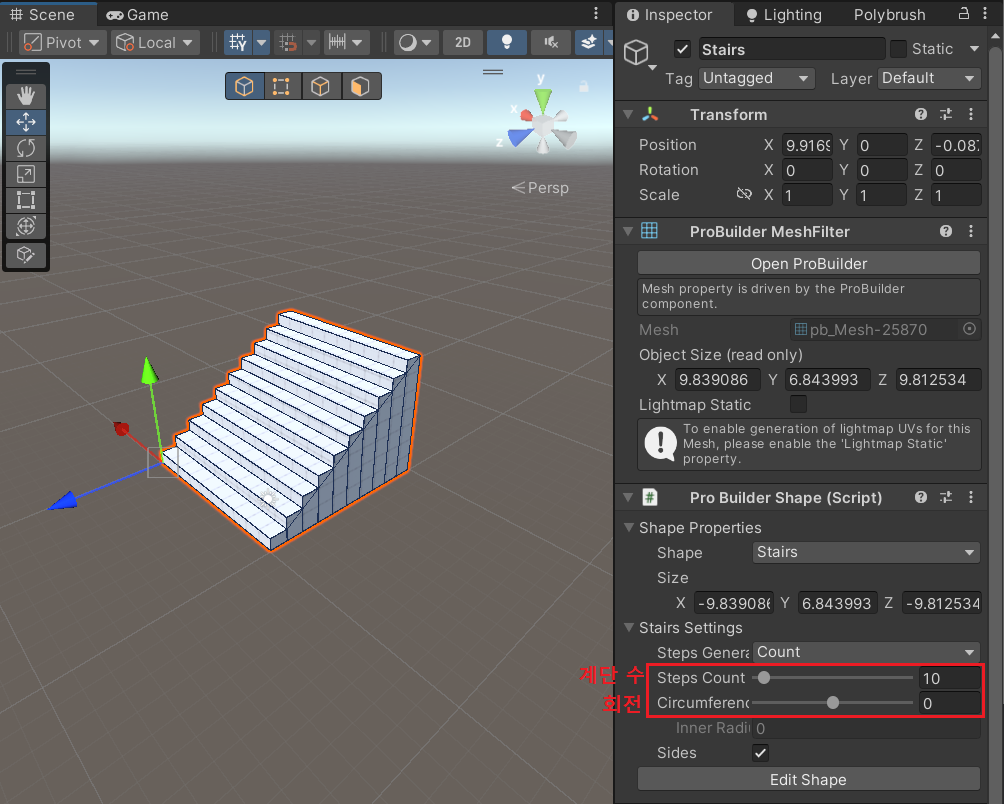This screenshot has width=1004, height=804.
Task: Uncheck the Sides checkbox
Action: [x=761, y=753]
